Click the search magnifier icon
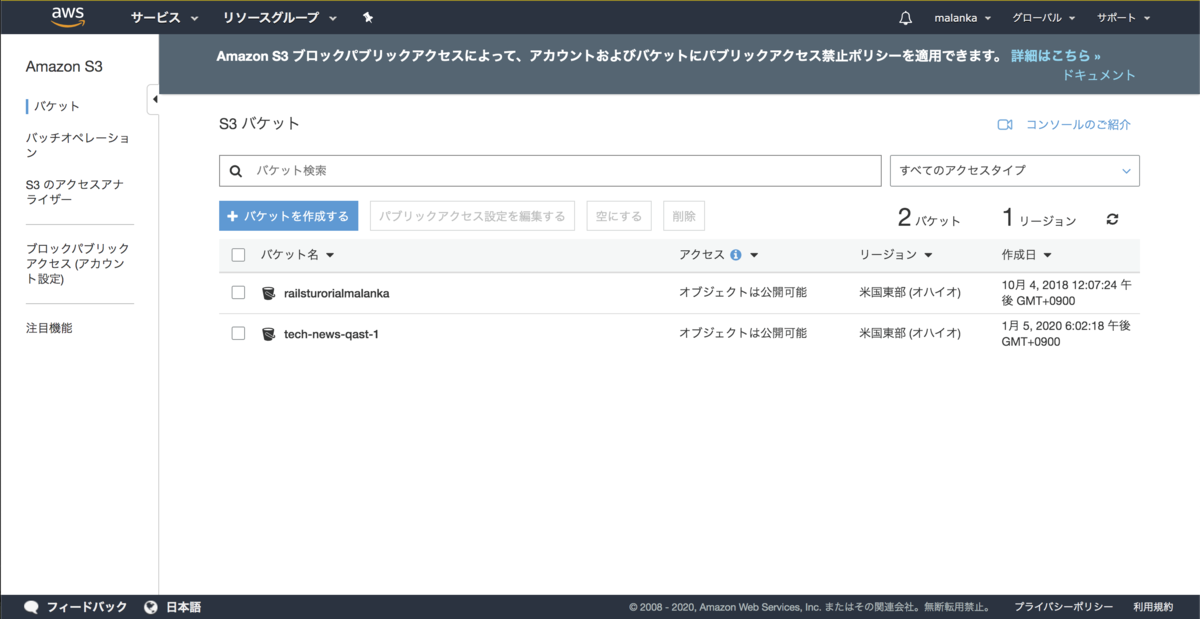Screen dimensions: 1200x619 (236, 171)
